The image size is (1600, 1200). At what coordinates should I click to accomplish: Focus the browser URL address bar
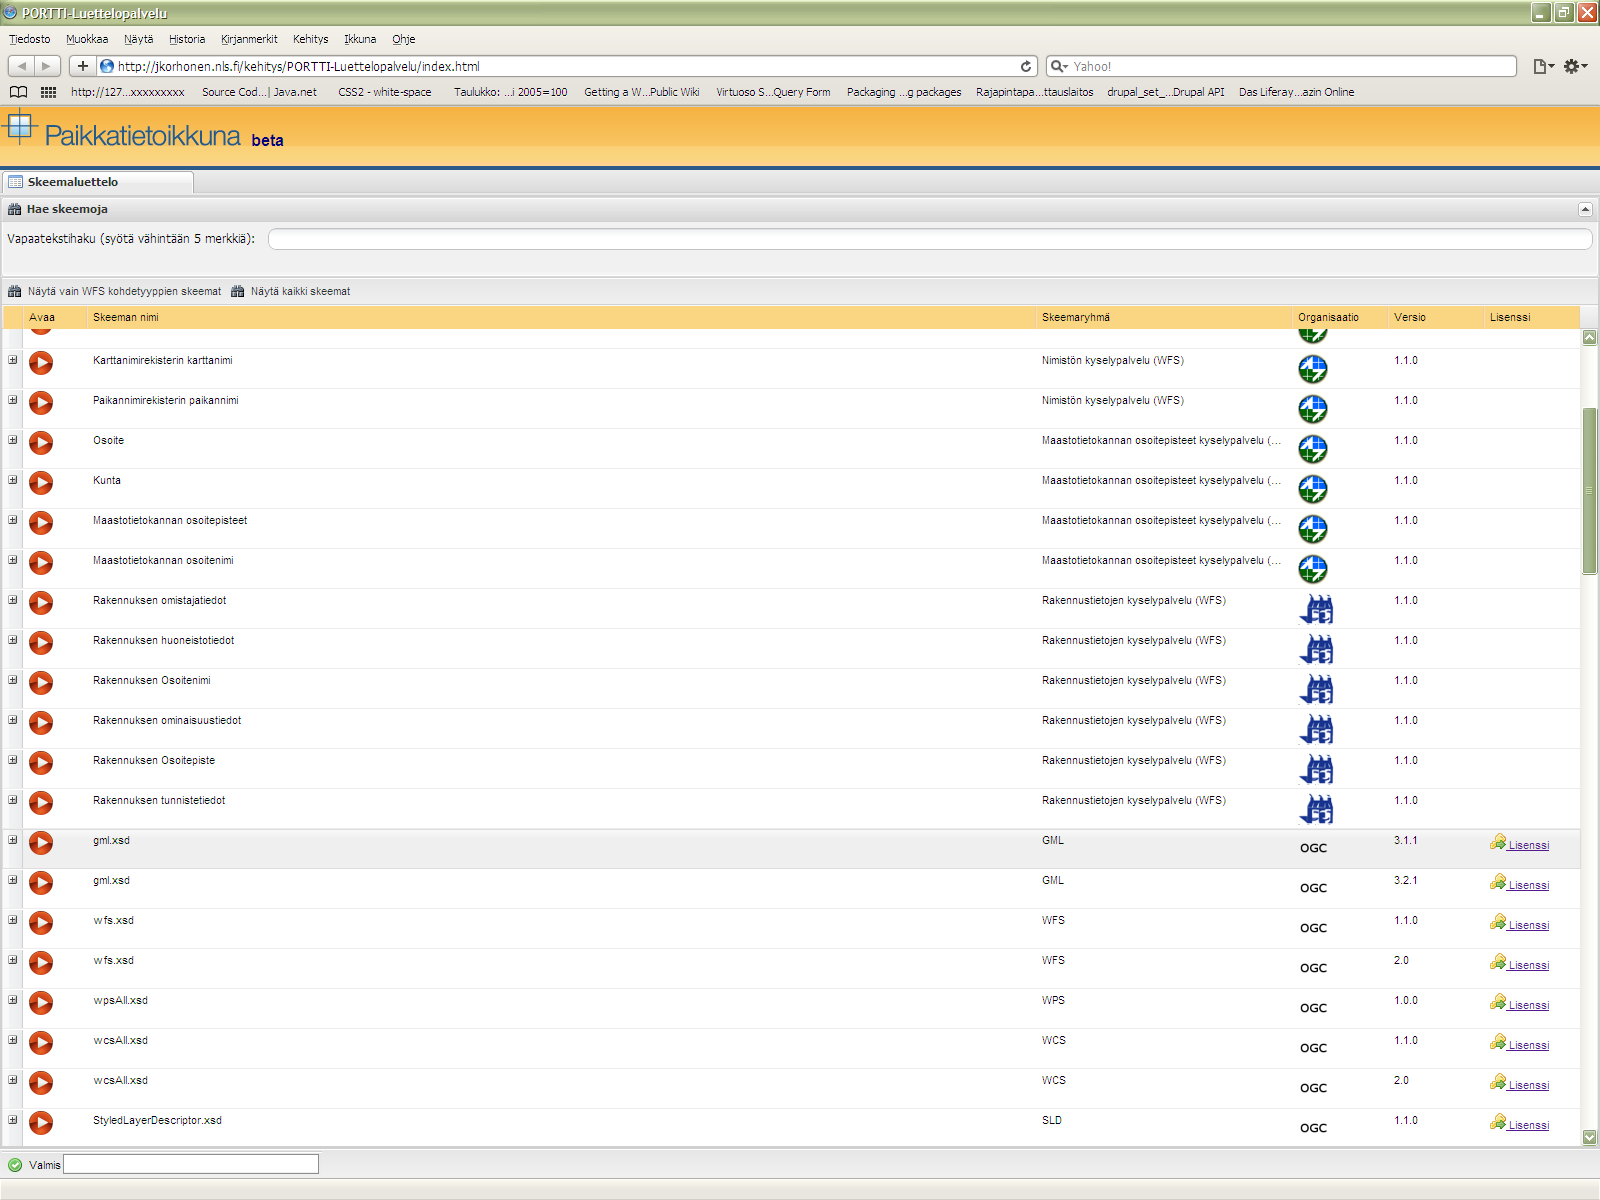pos(567,66)
